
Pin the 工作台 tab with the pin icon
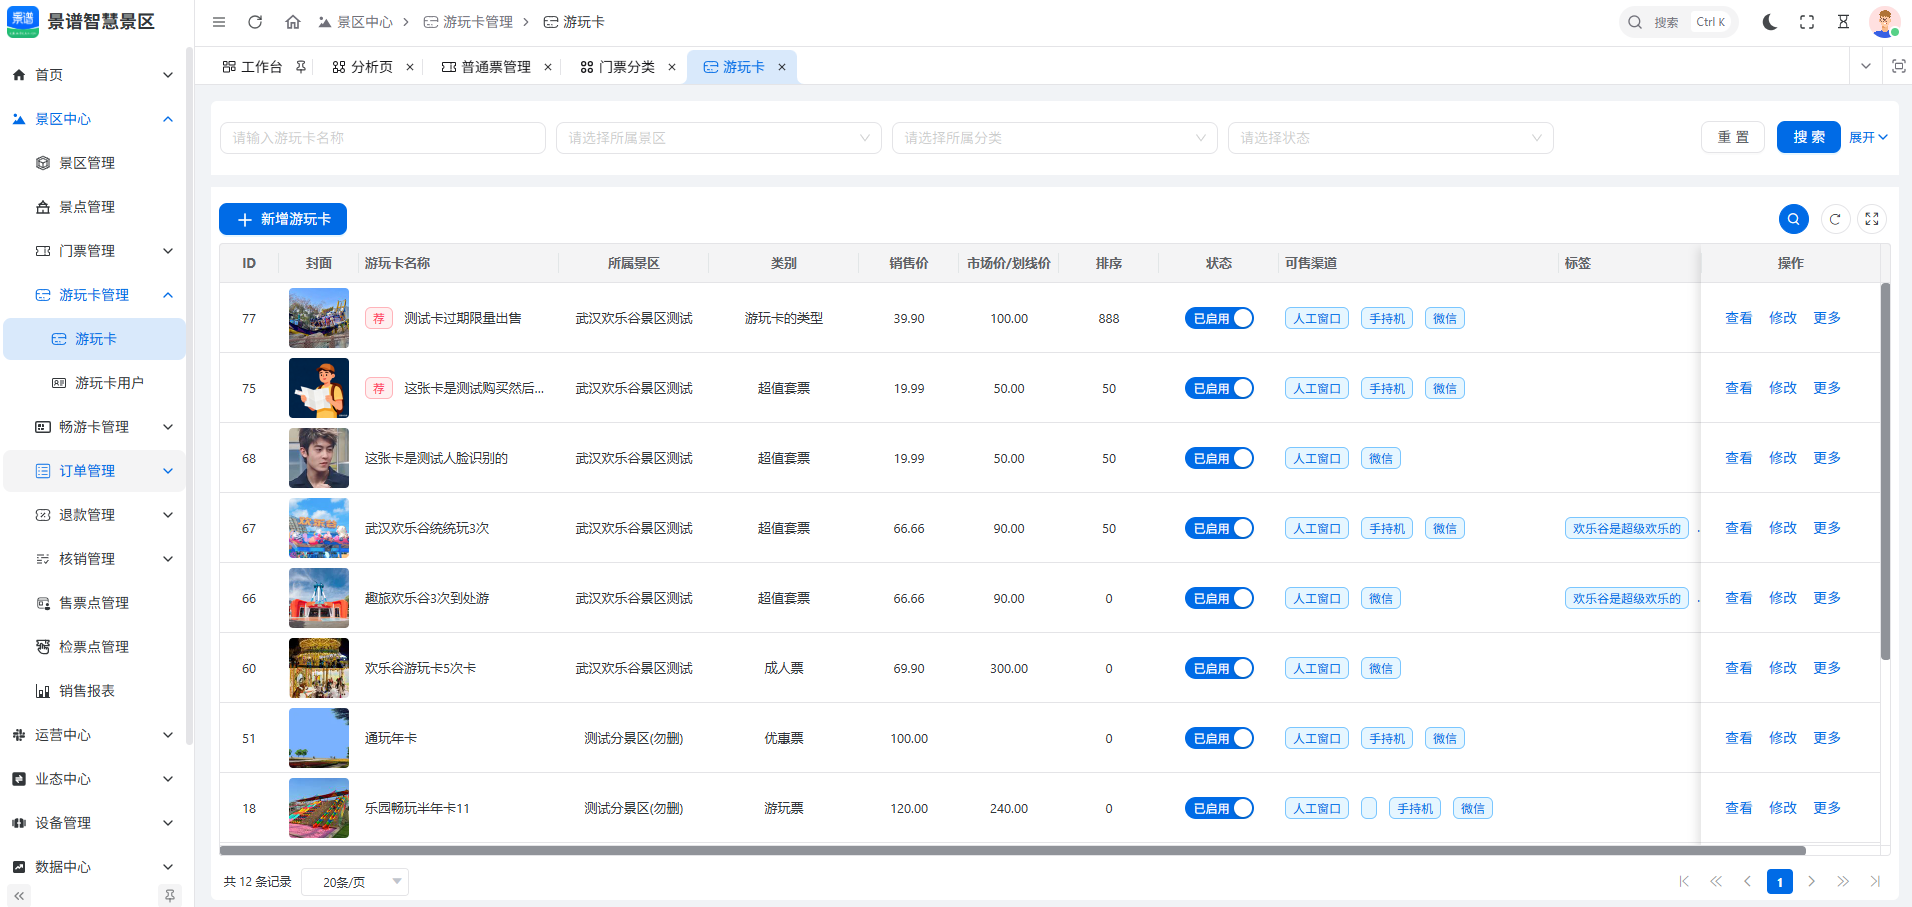[x=301, y=67]
